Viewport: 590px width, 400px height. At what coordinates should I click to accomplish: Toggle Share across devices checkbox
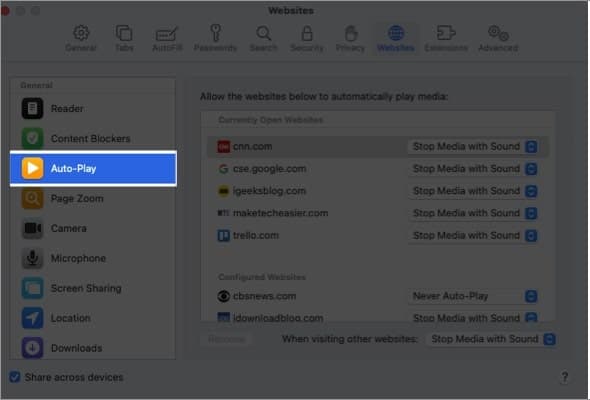click(x=15, y=377)
